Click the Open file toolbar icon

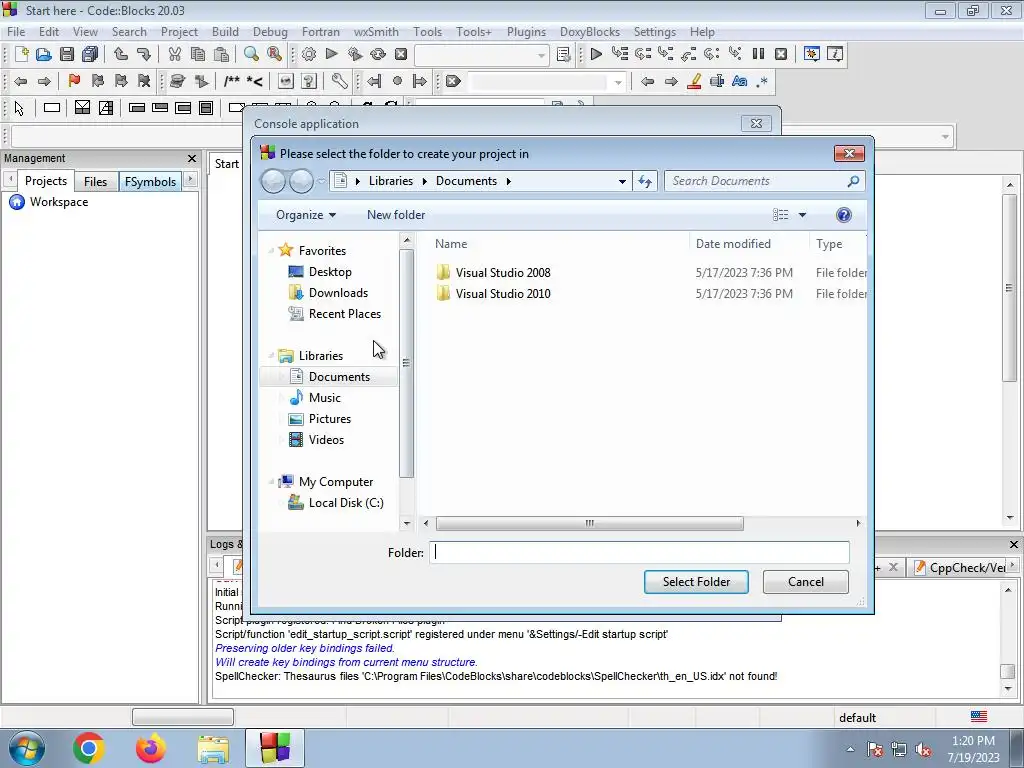44,54
